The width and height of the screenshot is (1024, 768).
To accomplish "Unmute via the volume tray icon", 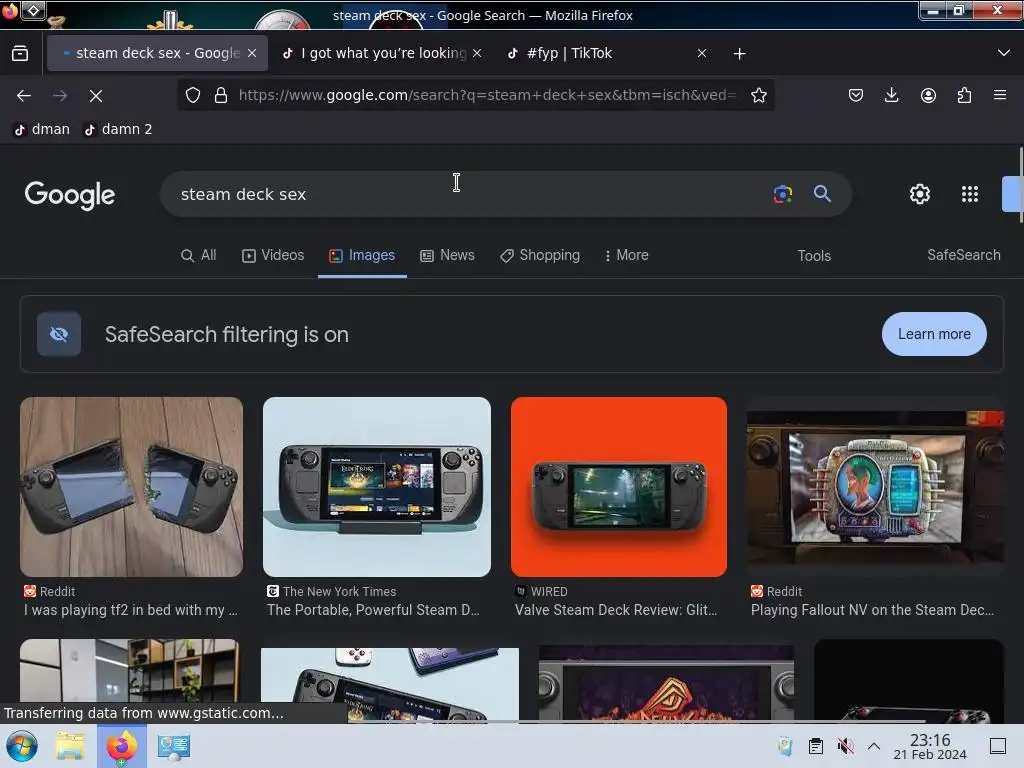I will [846, 746].
